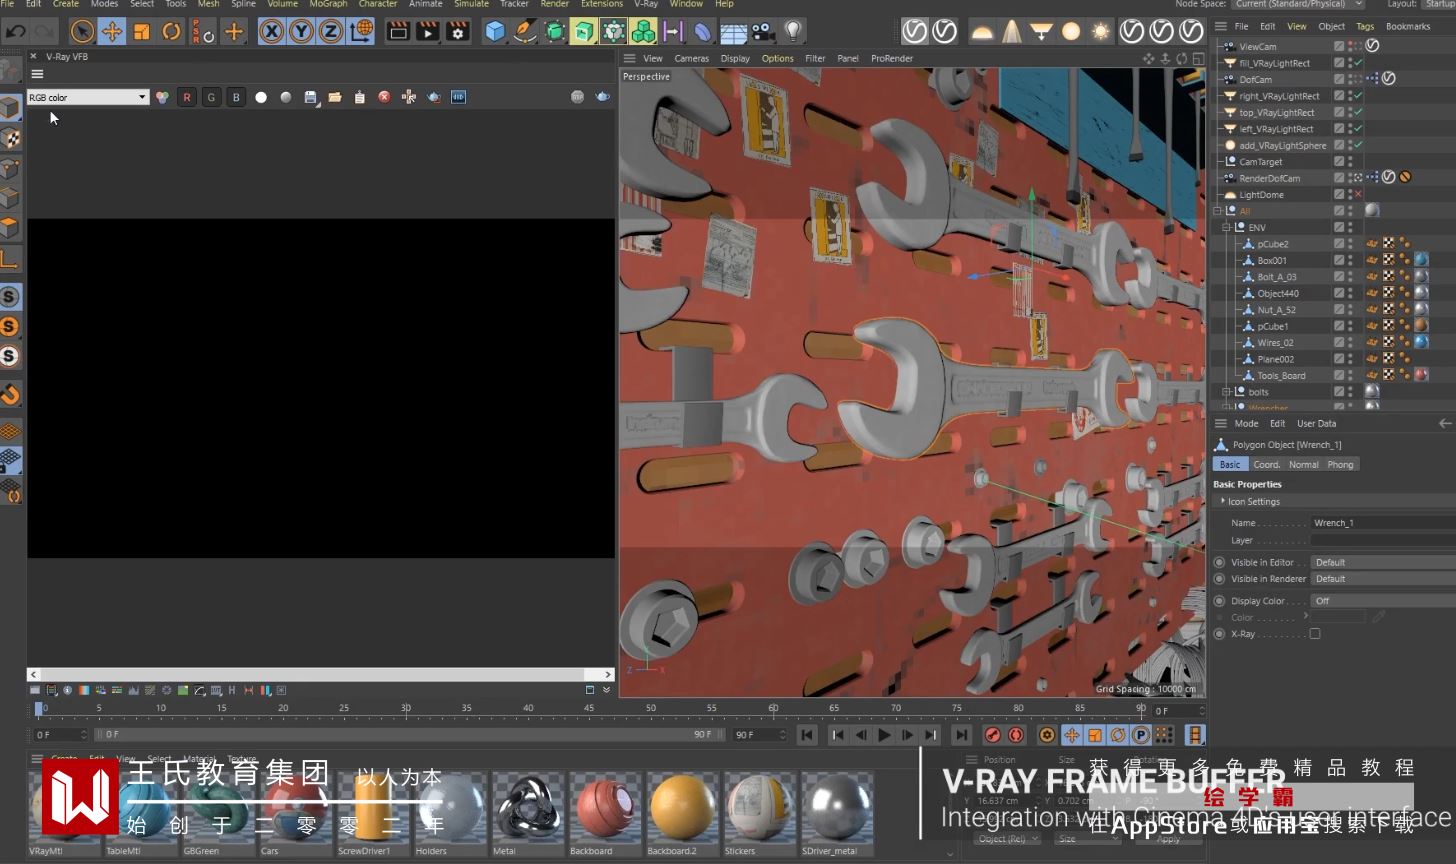Enable the X-Ray checkbox

tap(1315, 634)
